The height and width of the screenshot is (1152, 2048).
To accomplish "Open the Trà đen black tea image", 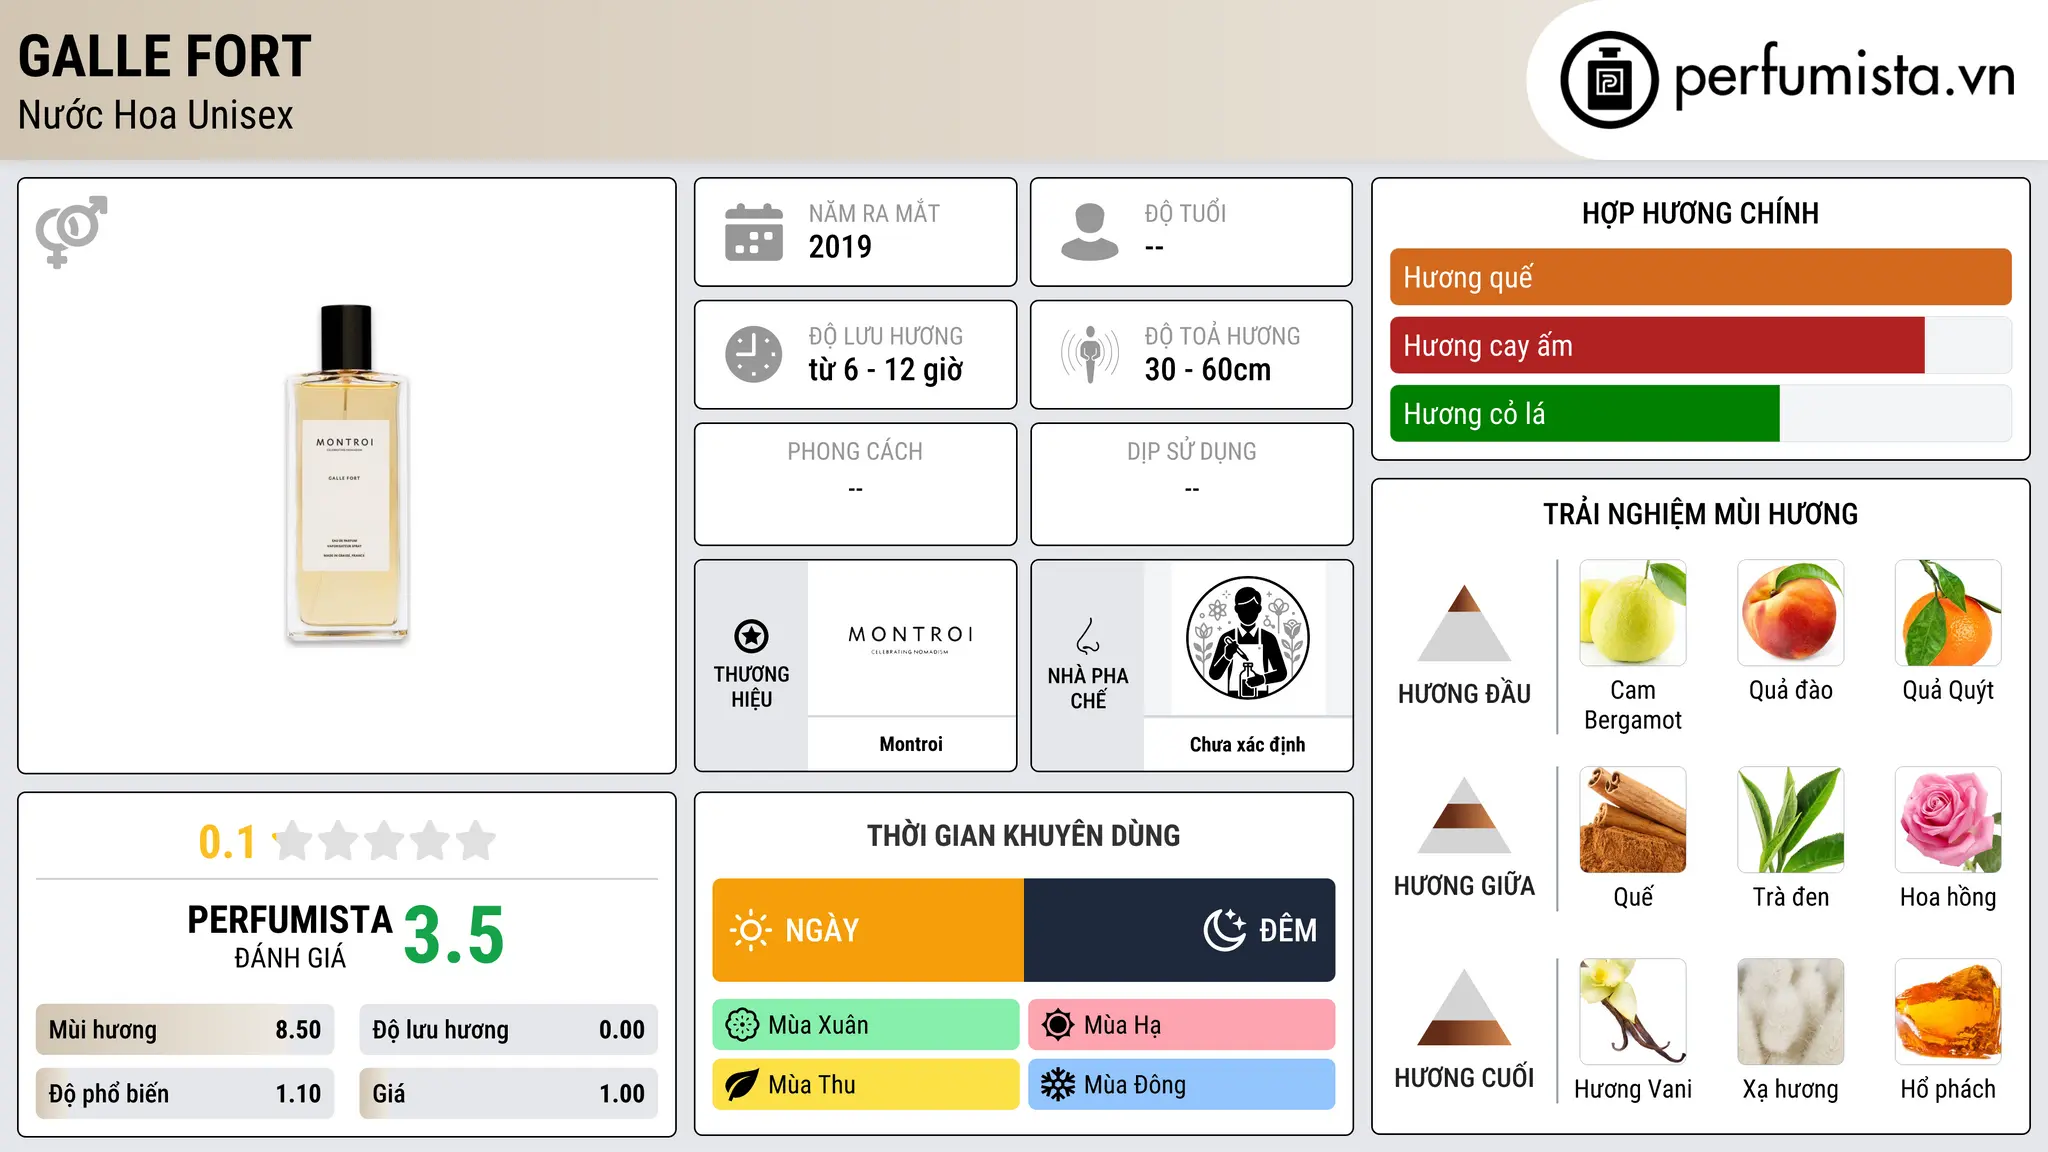I will tap(1791, 820).
